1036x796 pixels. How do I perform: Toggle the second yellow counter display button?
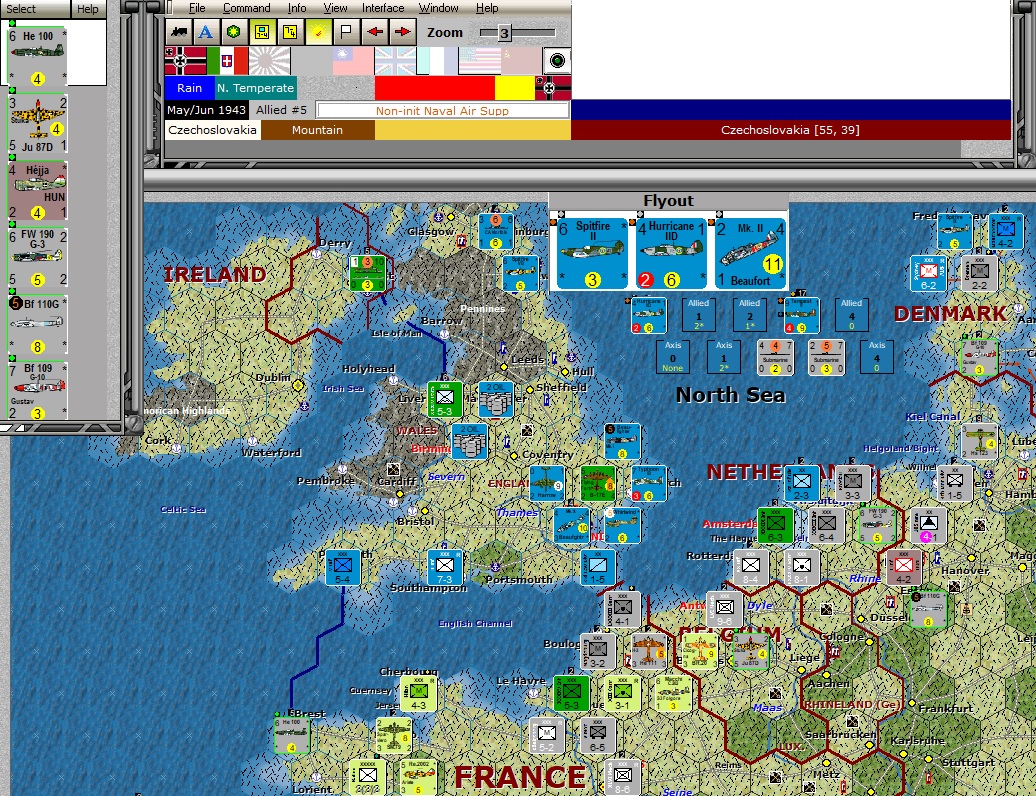289,31
